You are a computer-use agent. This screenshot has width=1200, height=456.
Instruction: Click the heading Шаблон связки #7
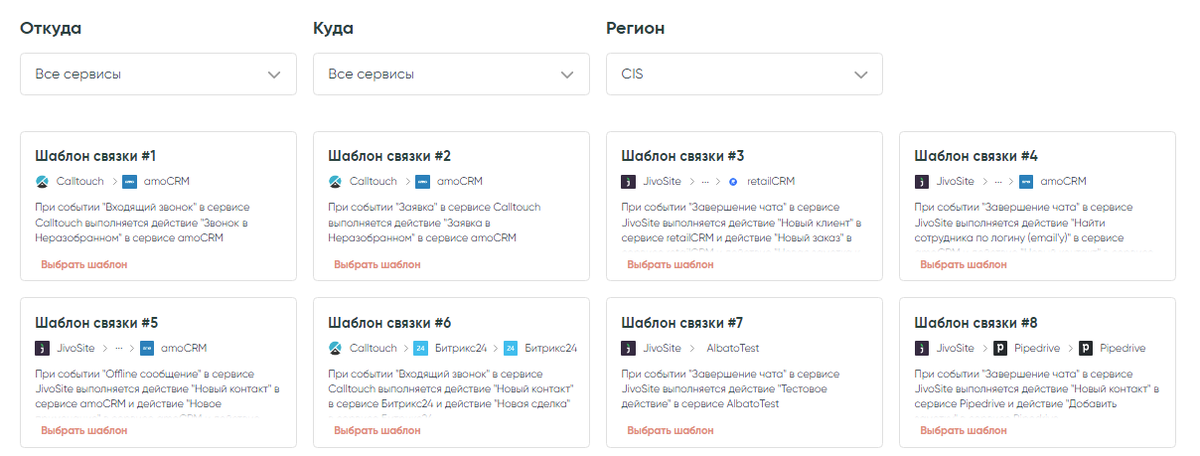coord(682,323)
